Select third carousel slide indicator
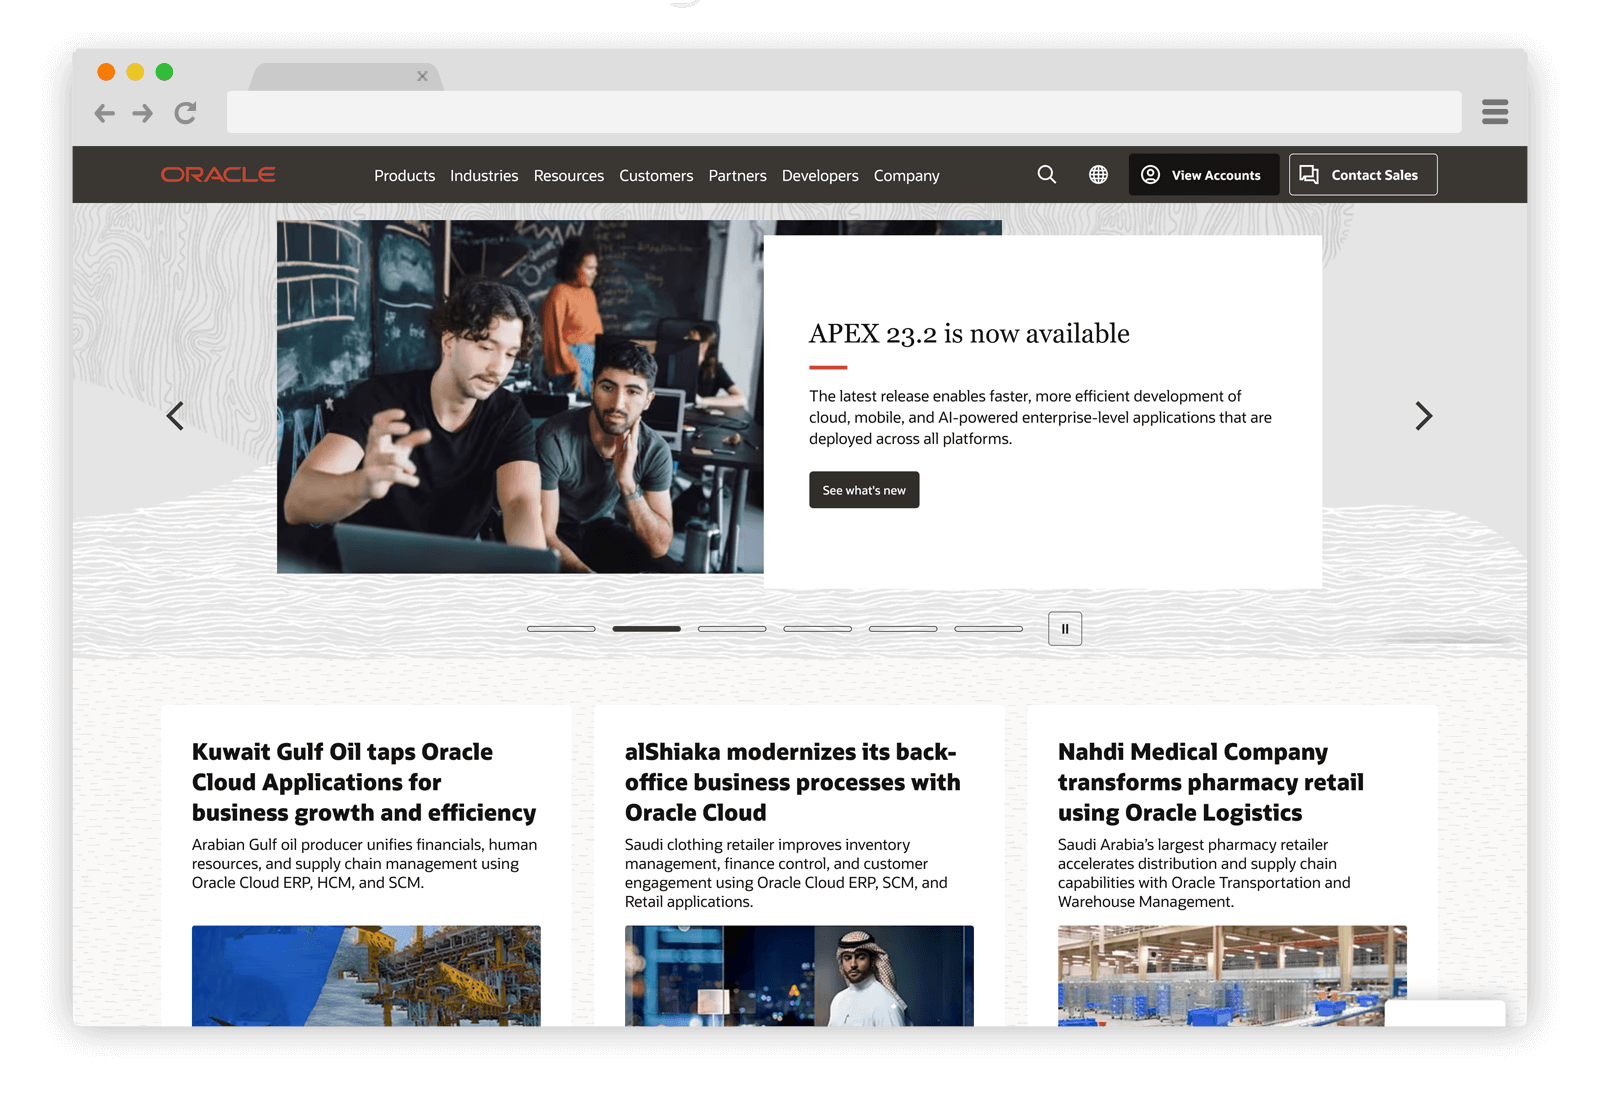 (732, 629)
